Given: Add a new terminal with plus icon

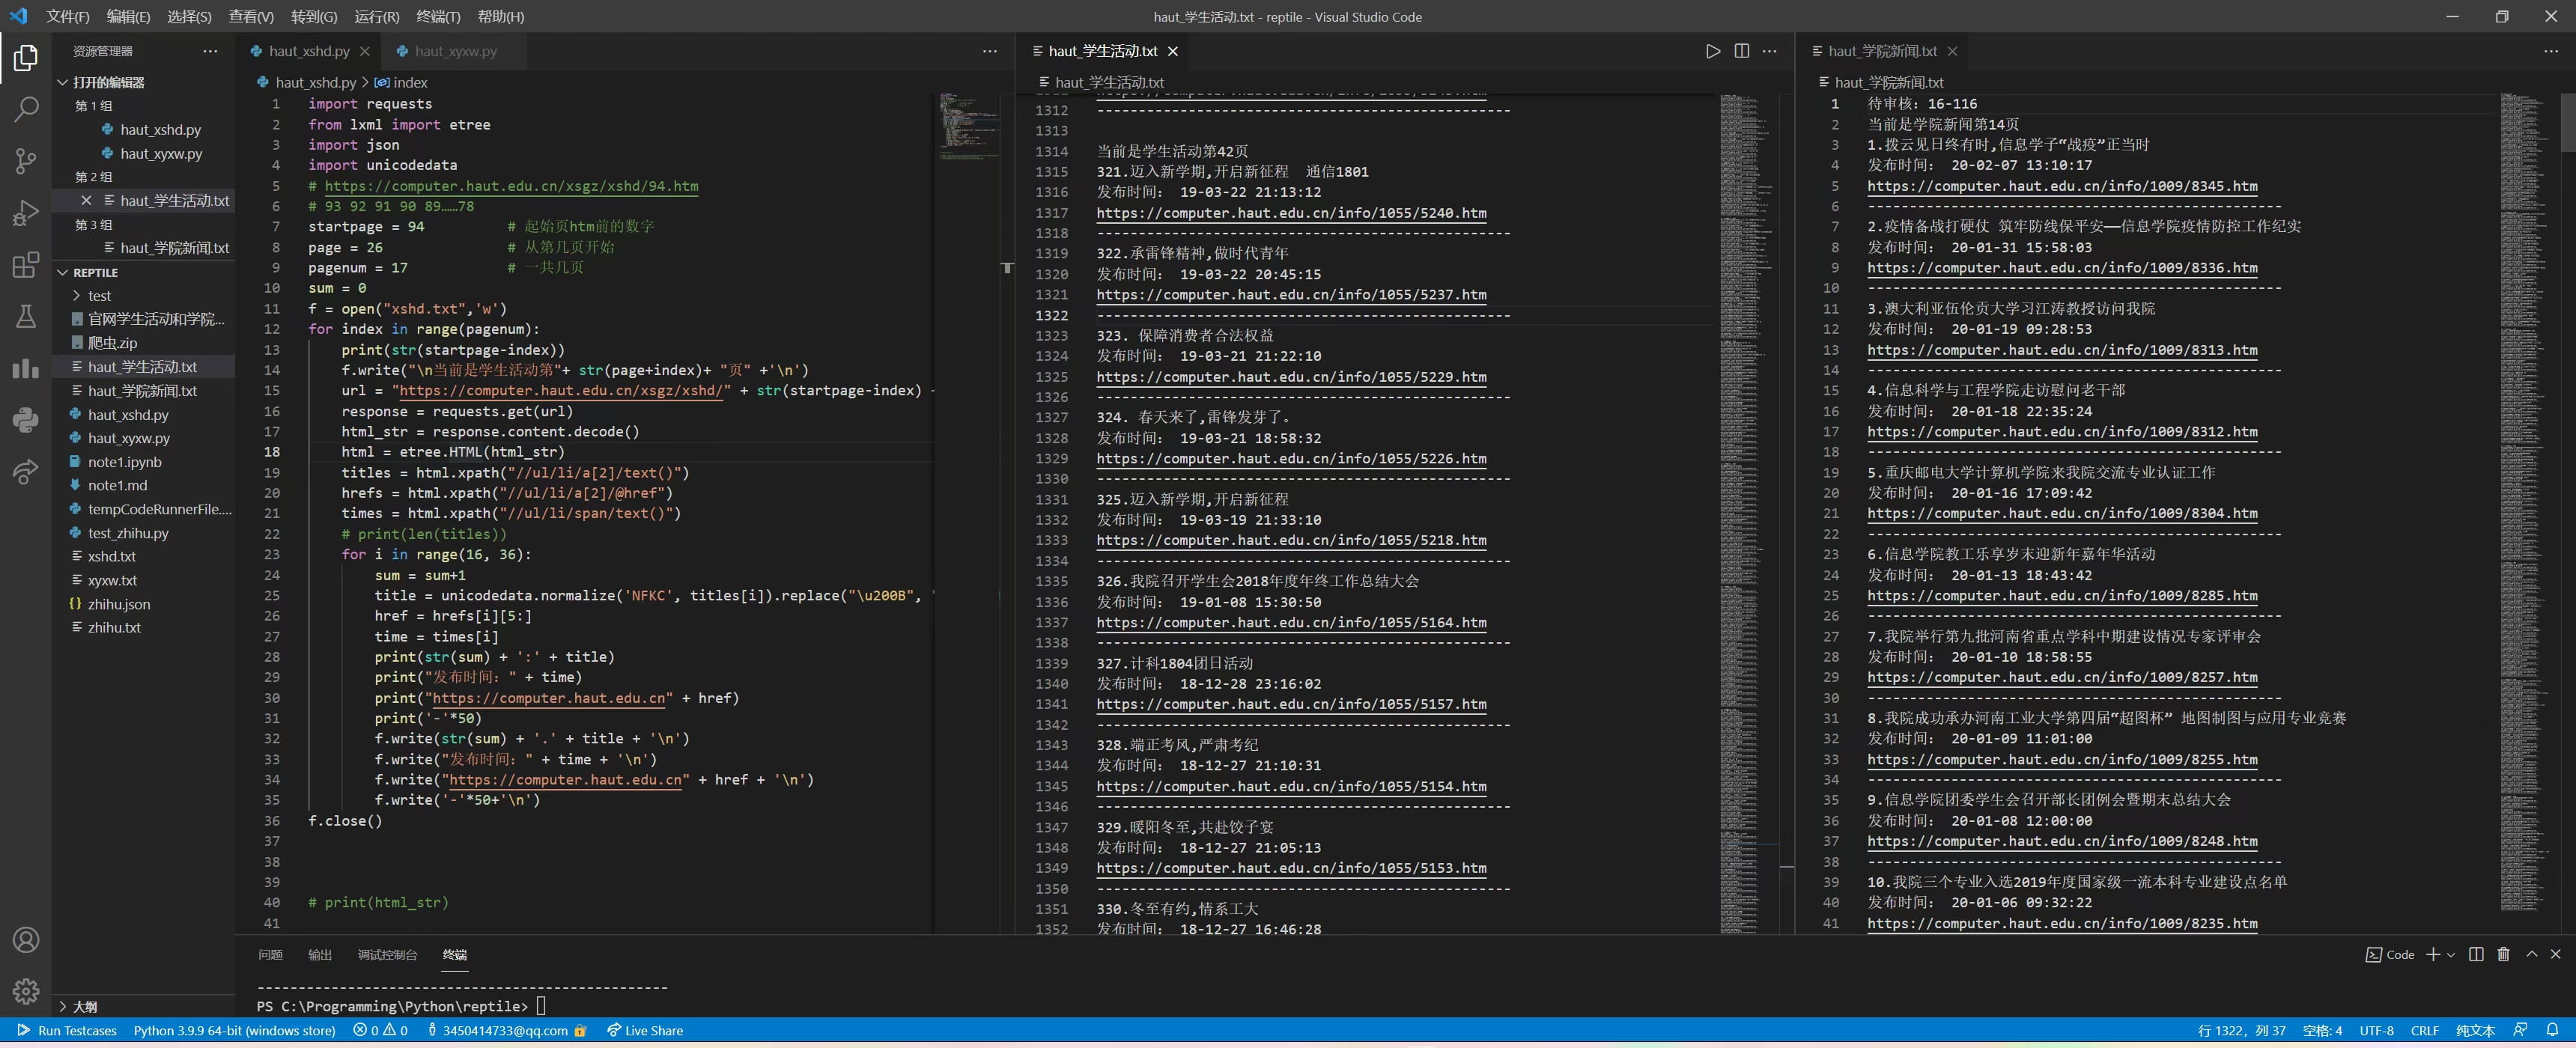Looking at the screenshot, I should [2433, 954].
